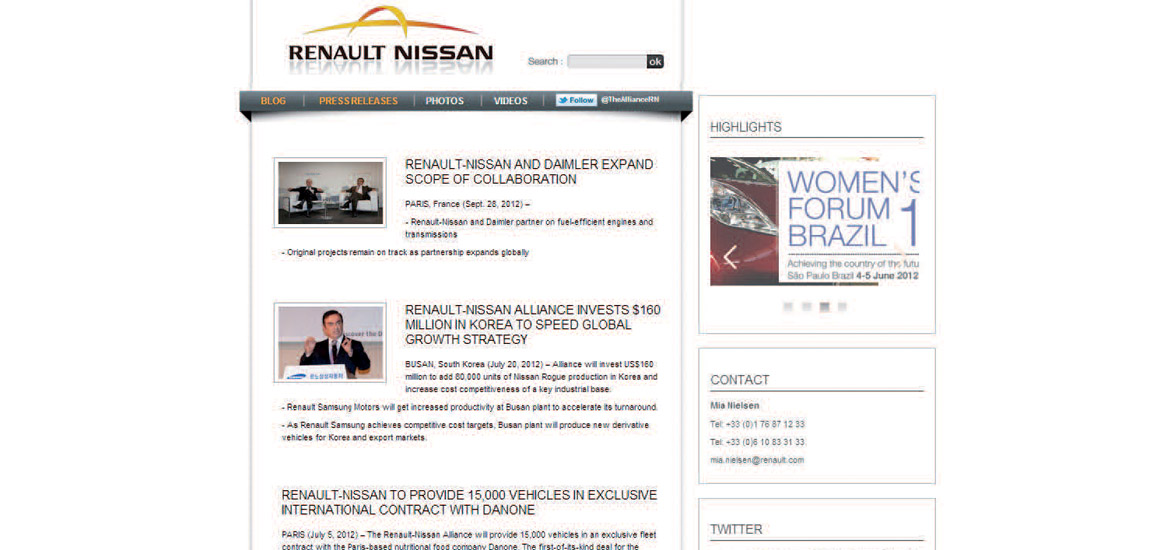Image resolution: width=1170 pixels, height=550 pixels.
Task: Submit search with the ok button
Action: click(655, 61)
